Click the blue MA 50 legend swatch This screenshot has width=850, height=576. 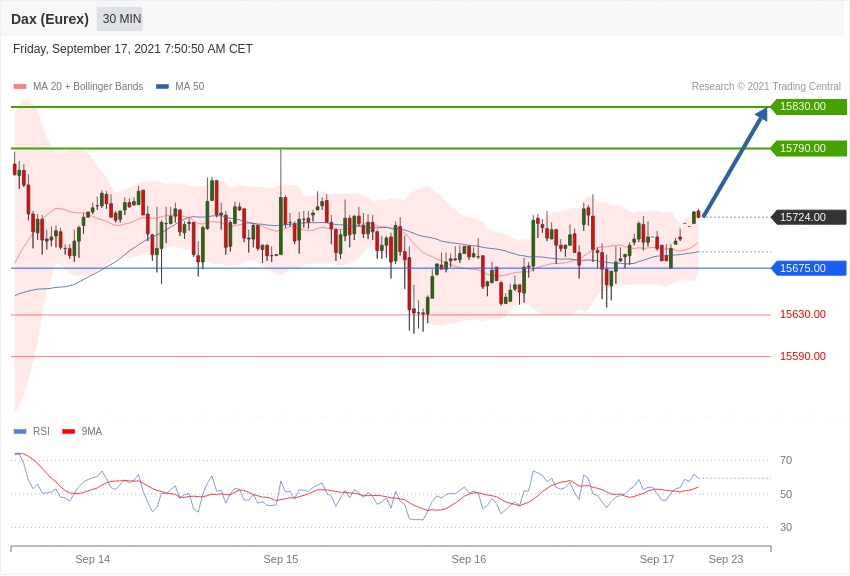coord(162,87)
